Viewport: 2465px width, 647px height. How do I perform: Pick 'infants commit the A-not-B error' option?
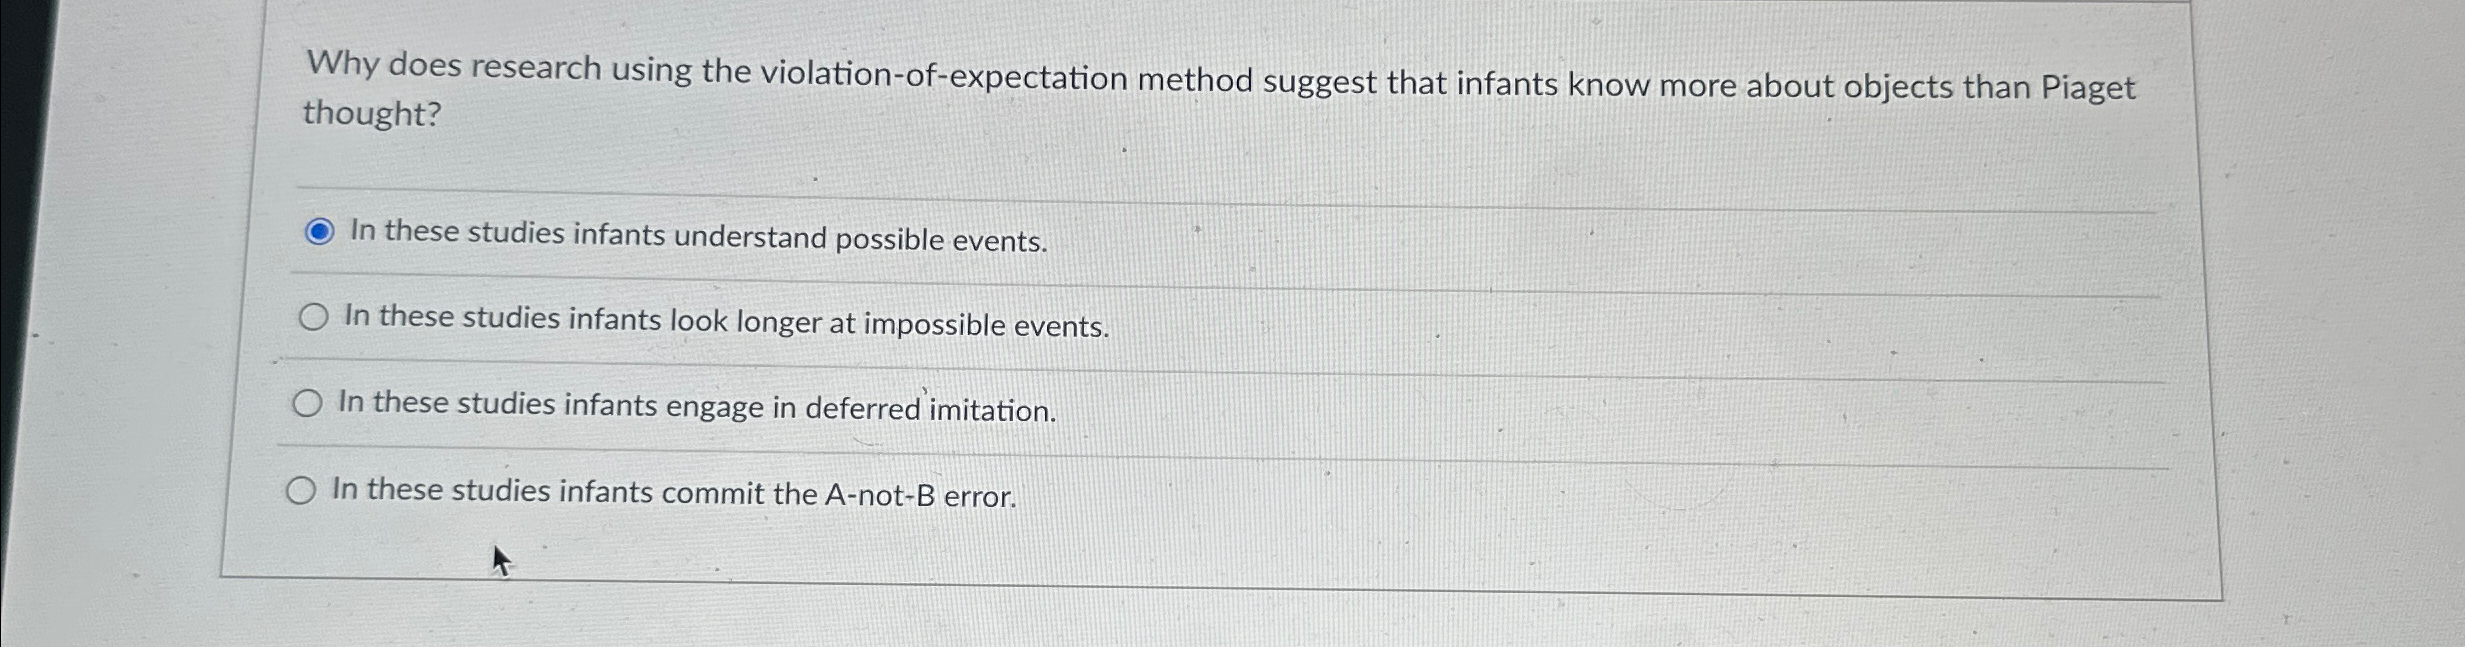pos(301,490)
